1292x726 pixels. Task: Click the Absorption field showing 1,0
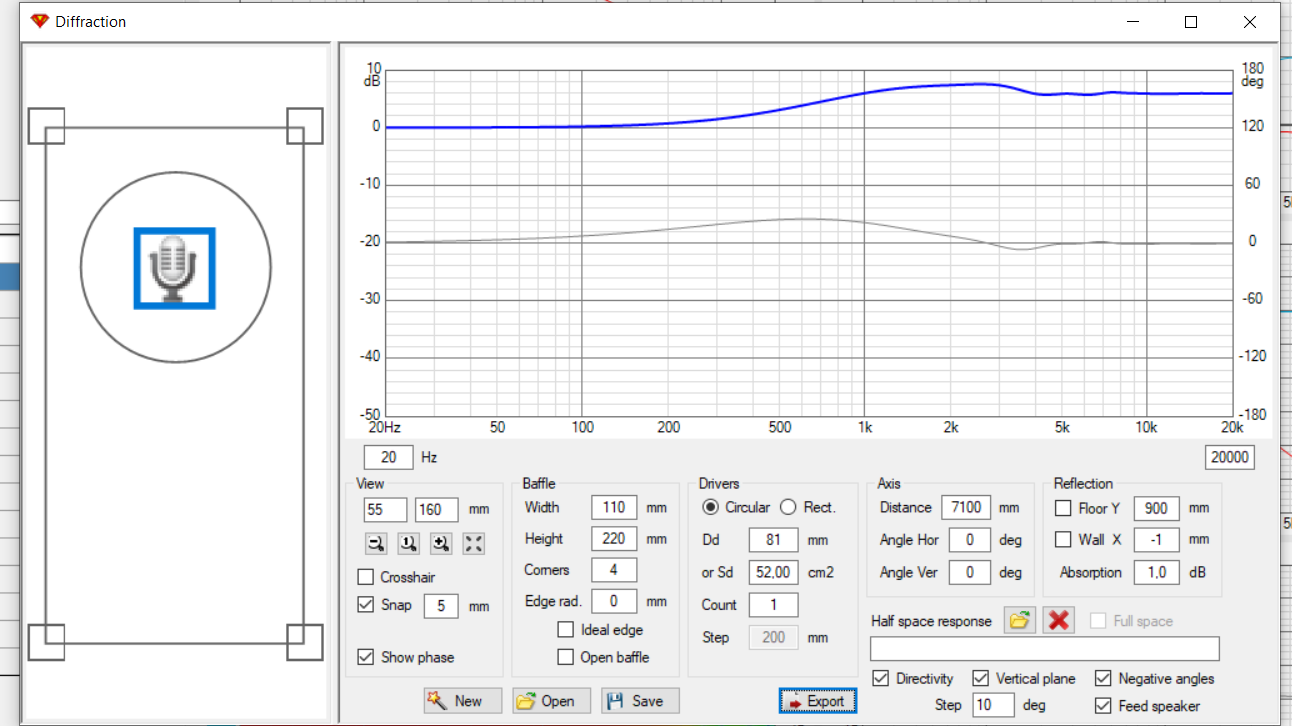[1157, 572]
